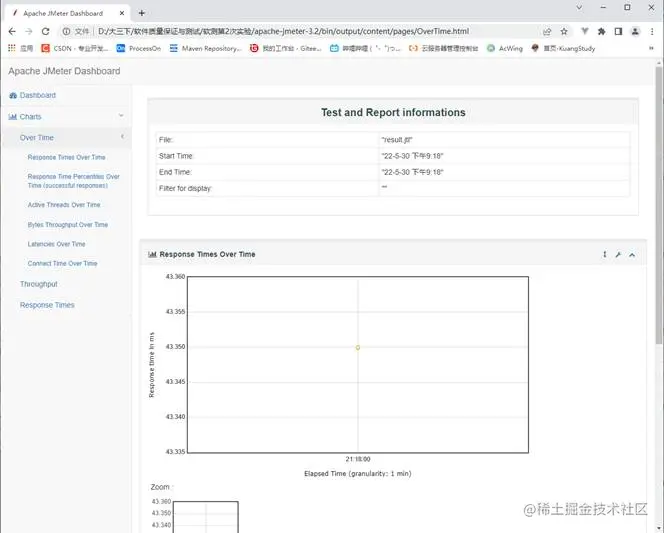The height and width of the screenshot is (533, 664).
Task: Open the bilibili bookmark with TV icon
Action: tap(365, 48)
